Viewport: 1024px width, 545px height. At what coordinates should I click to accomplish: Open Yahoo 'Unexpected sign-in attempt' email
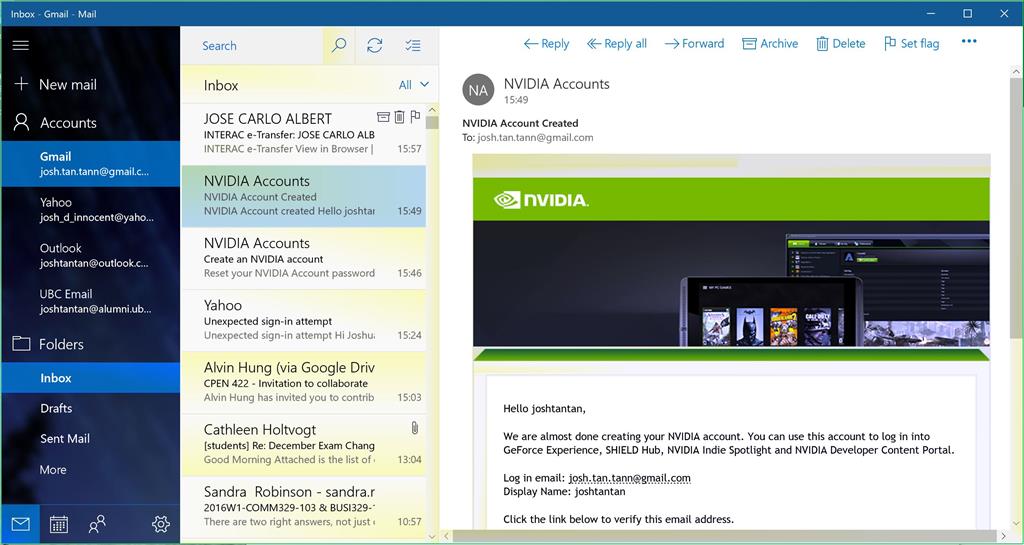(x=304, y=320)
